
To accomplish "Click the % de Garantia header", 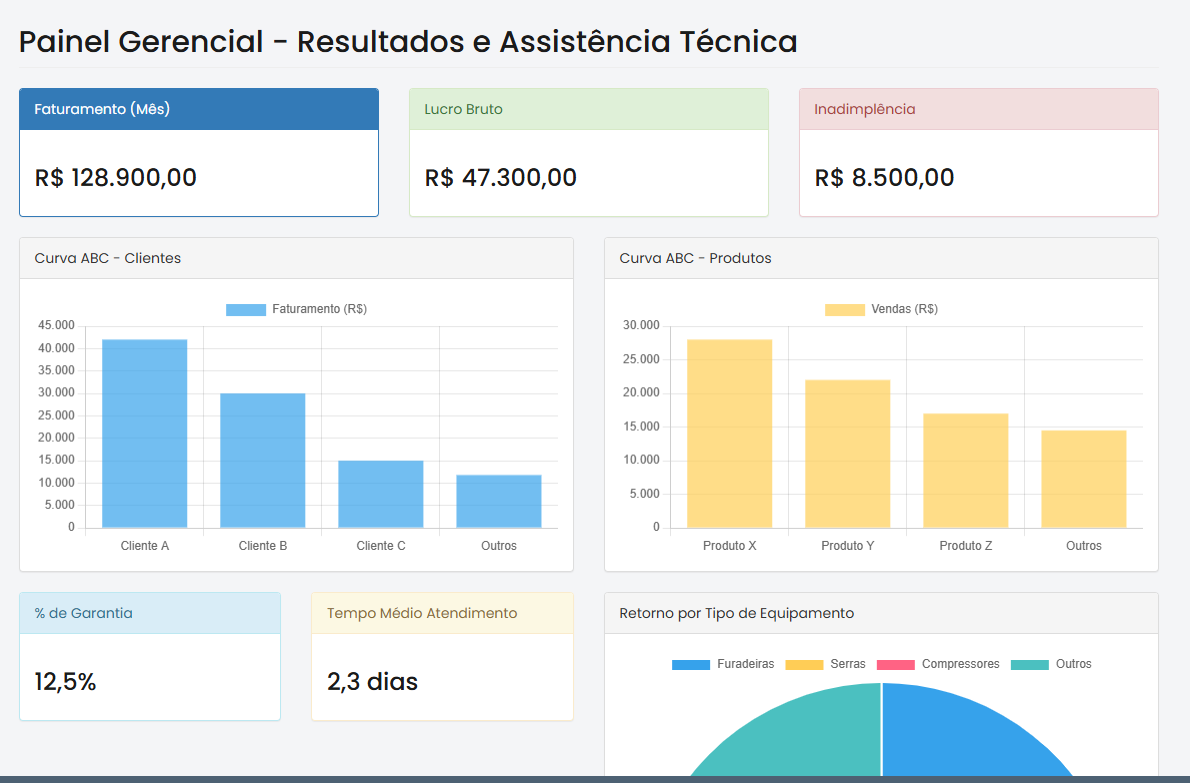I will pyautogui.click(x=150, y=613).
